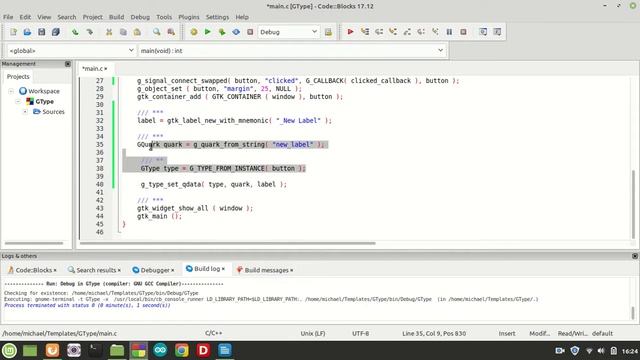Open the <global> scope dropdown
Image resolution: width=640 pixels, height=360 pixels.
click(71, 51)
